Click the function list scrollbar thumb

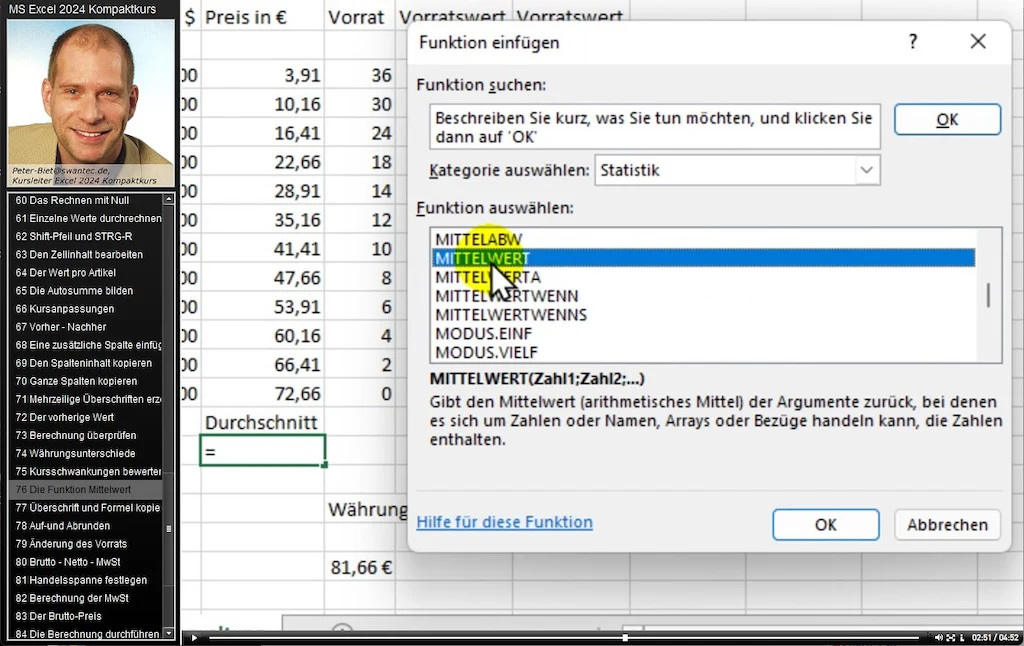point(988,295)
